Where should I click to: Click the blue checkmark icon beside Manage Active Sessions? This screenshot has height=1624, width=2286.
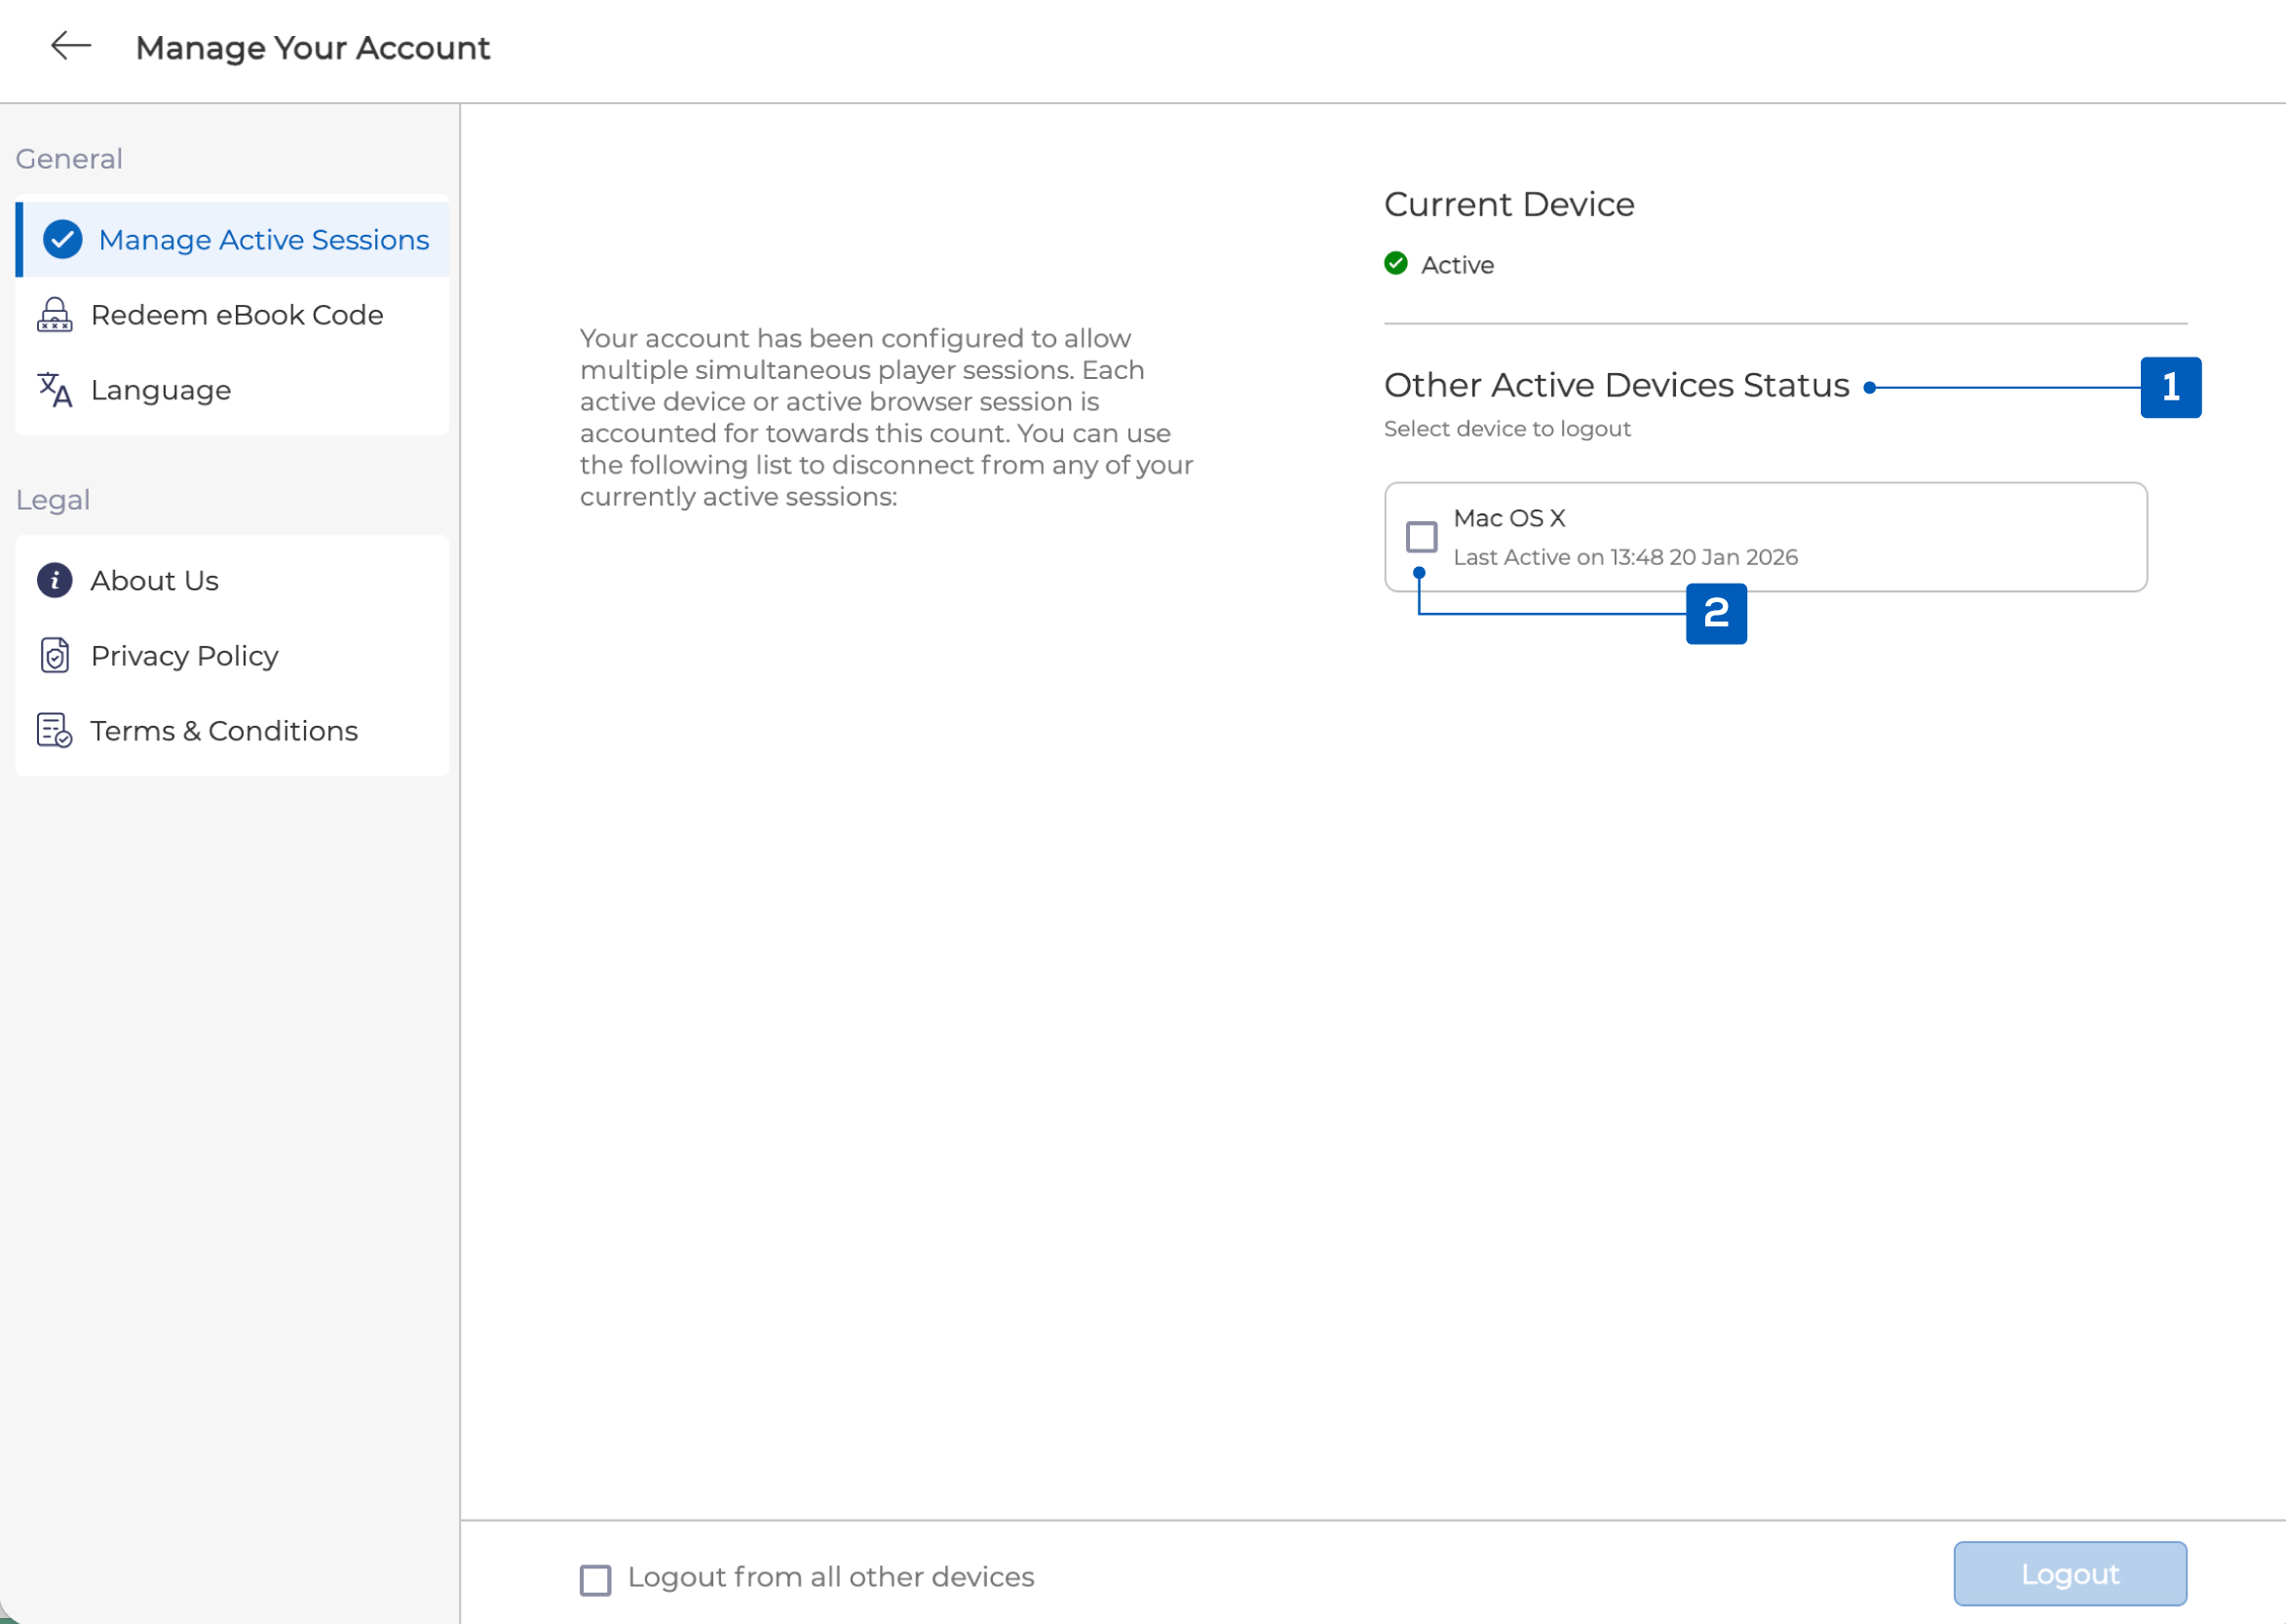pyautogui.click(x=62, y=240)
